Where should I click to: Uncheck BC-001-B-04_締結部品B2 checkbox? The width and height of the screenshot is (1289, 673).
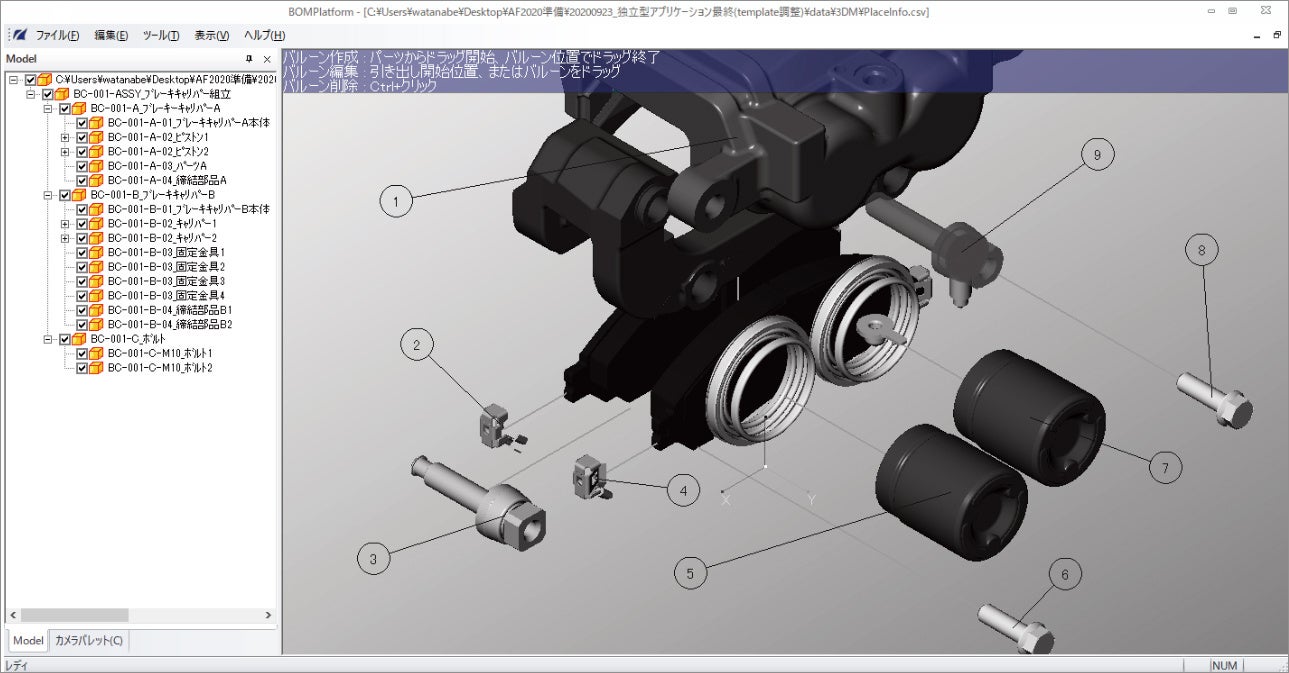click(x=82, y=325)
